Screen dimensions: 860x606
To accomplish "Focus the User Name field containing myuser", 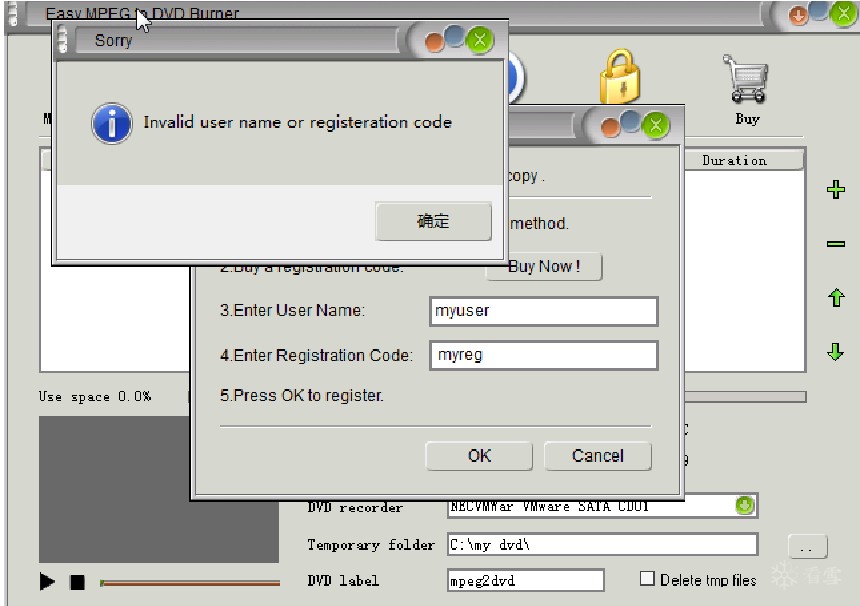I will (x=544, y=311).
